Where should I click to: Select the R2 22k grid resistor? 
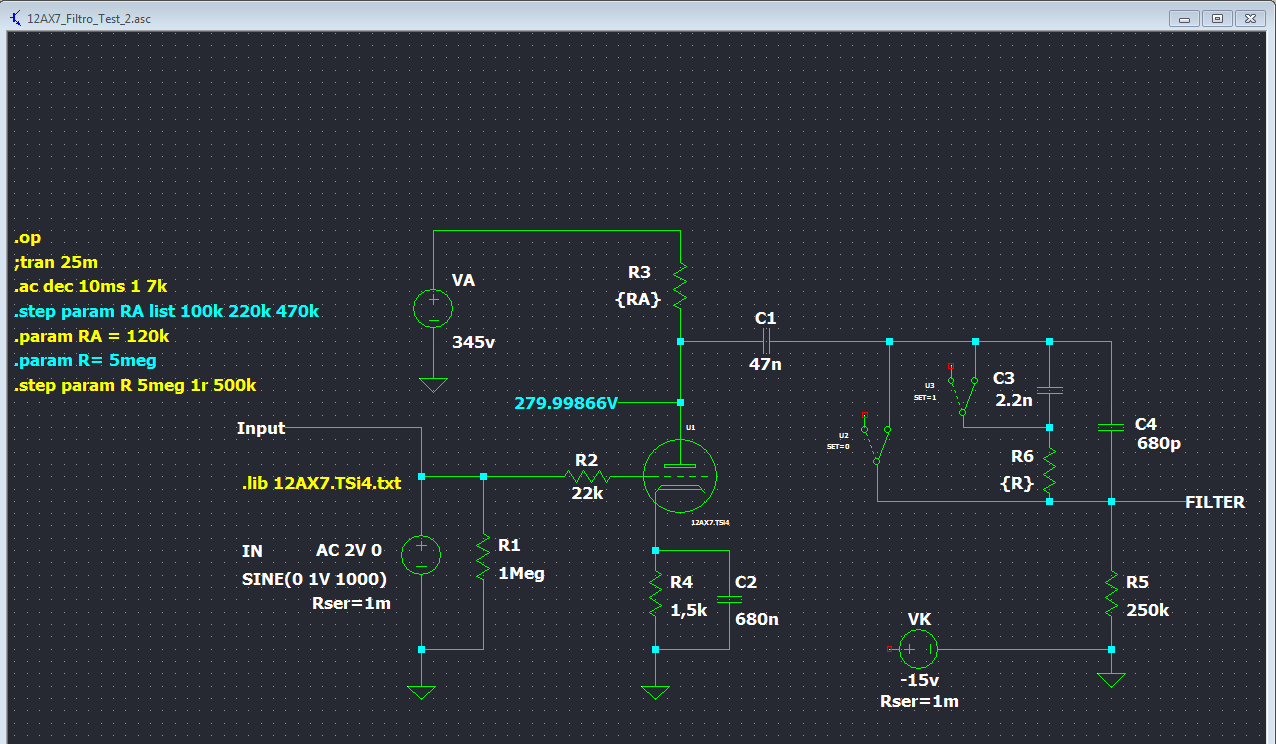pos(586,477)
